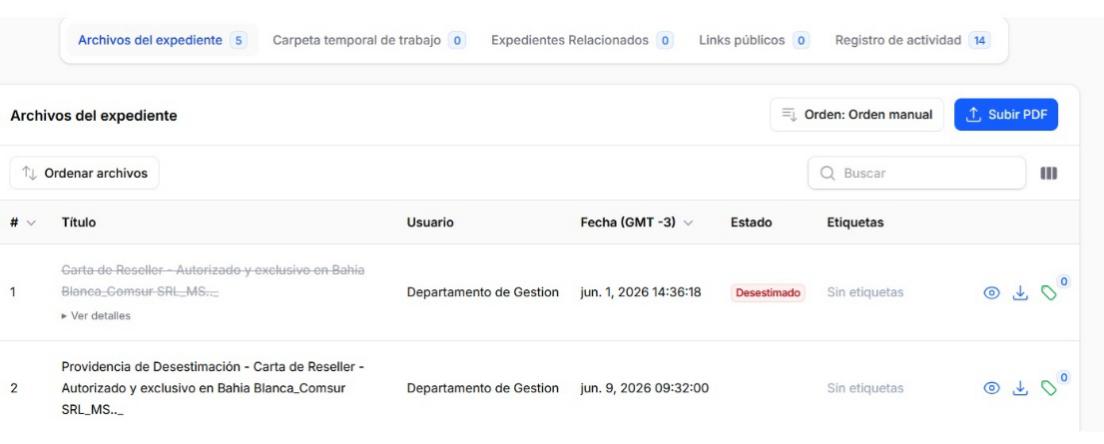
Task: Click the Ordenar archivos button
Action: (x=84, y=173)
